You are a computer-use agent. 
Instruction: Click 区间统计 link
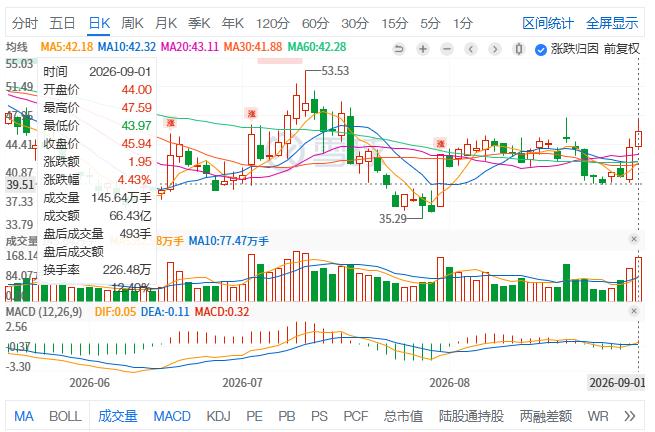548,23
